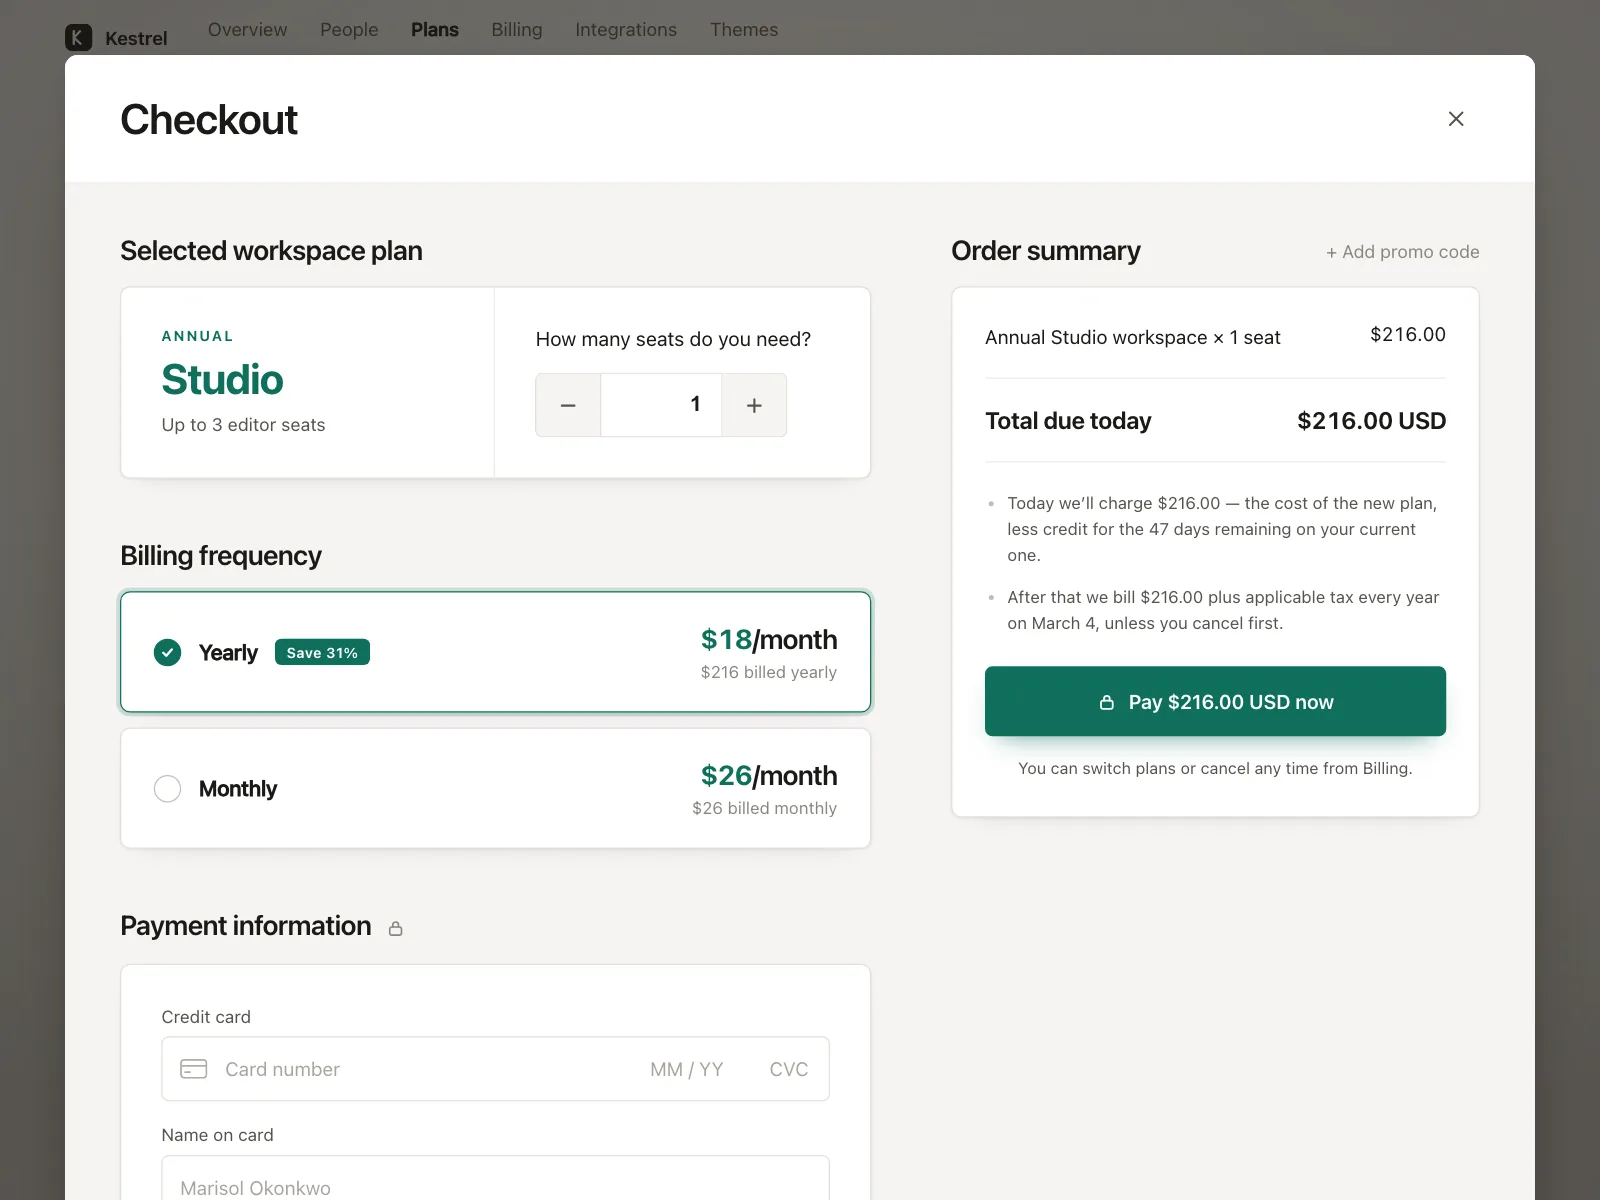
Task: Decrease seat count with minus button
Action: [568, 405]
